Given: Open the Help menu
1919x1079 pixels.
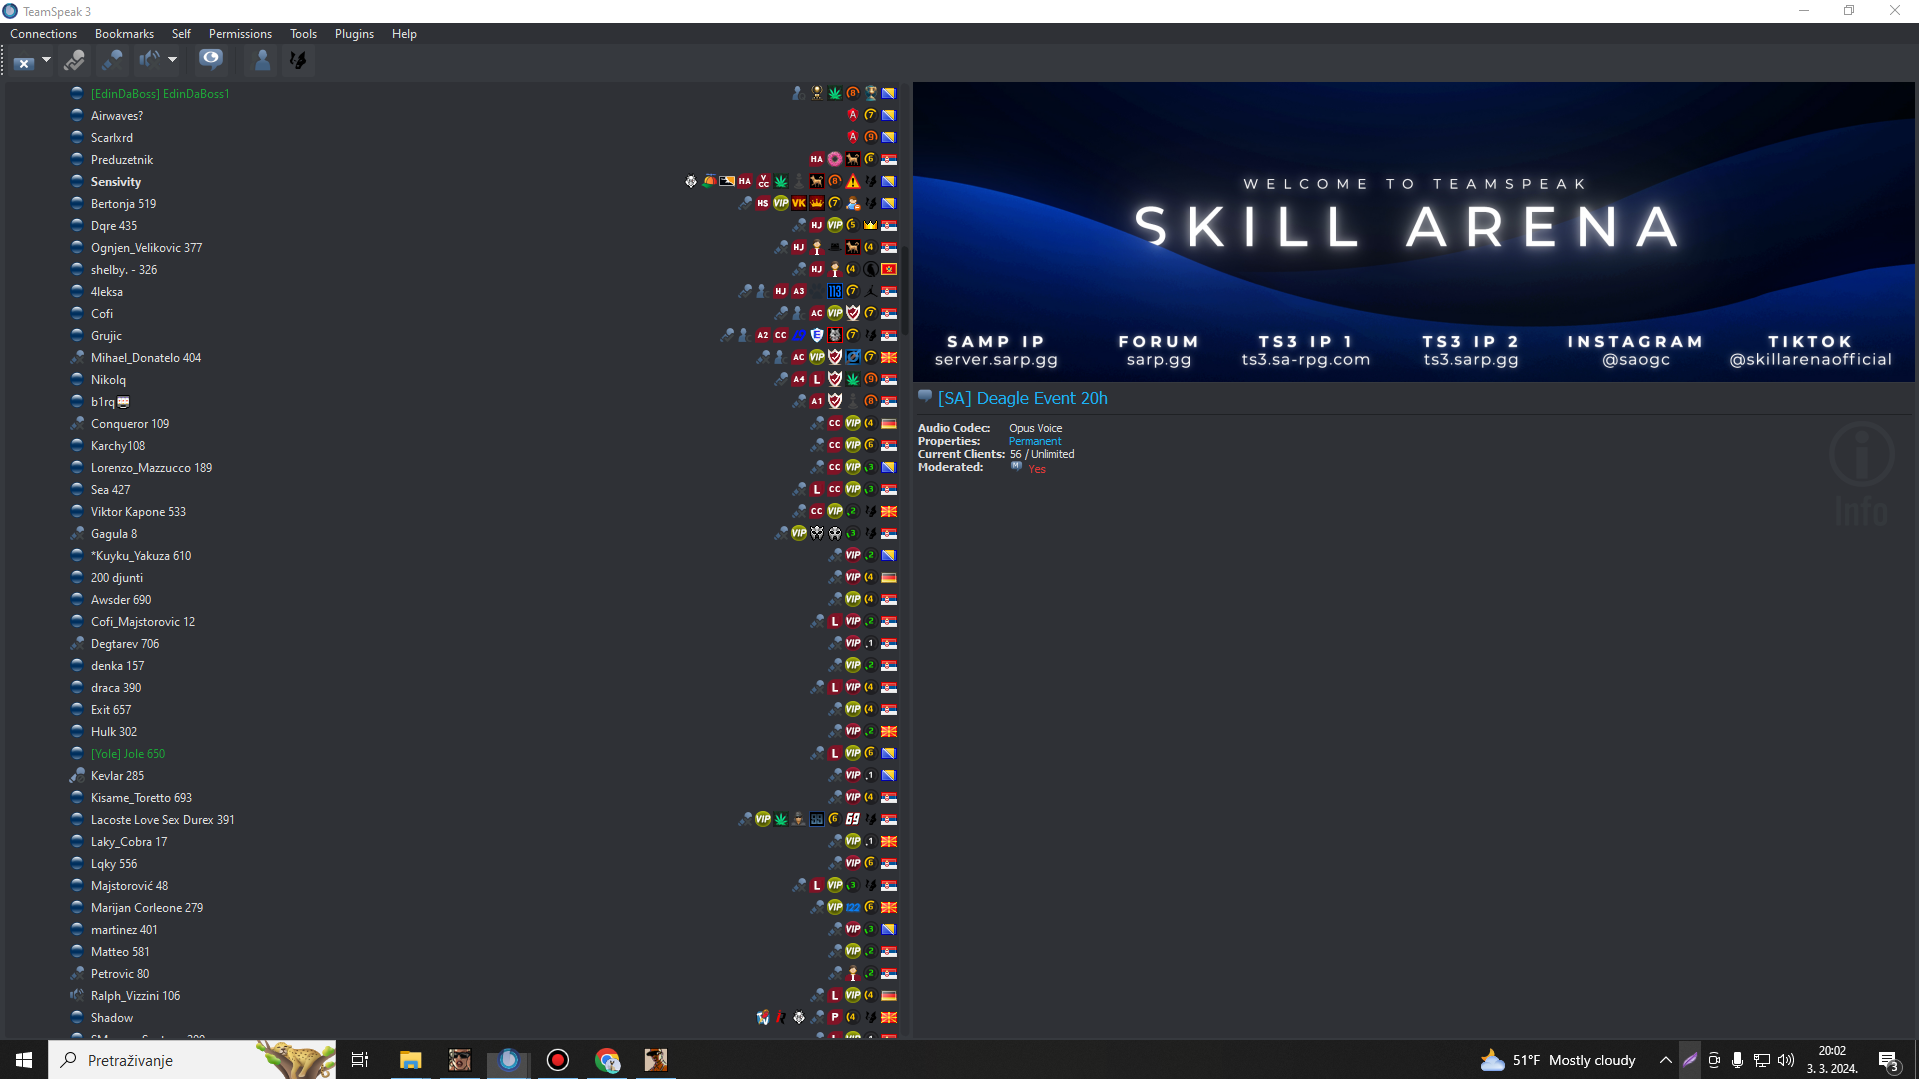Looking at the screenshot, I should (x=404, y=34).
